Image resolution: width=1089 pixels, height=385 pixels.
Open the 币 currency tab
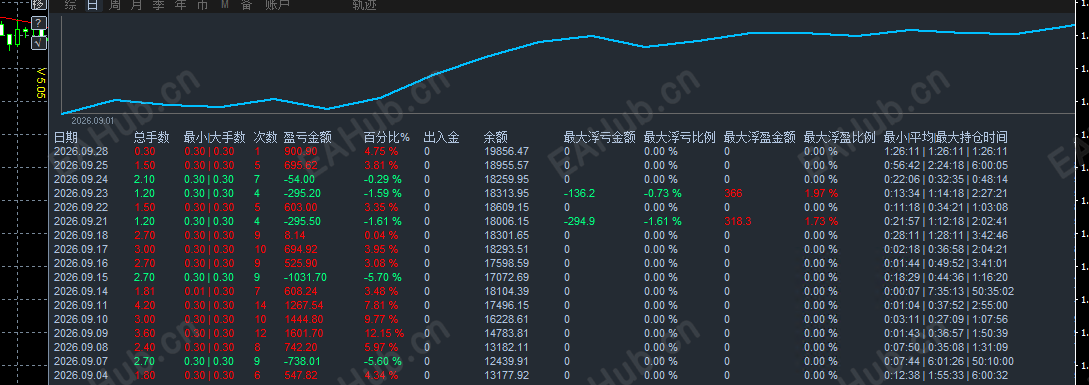click(x=202, y=5)
